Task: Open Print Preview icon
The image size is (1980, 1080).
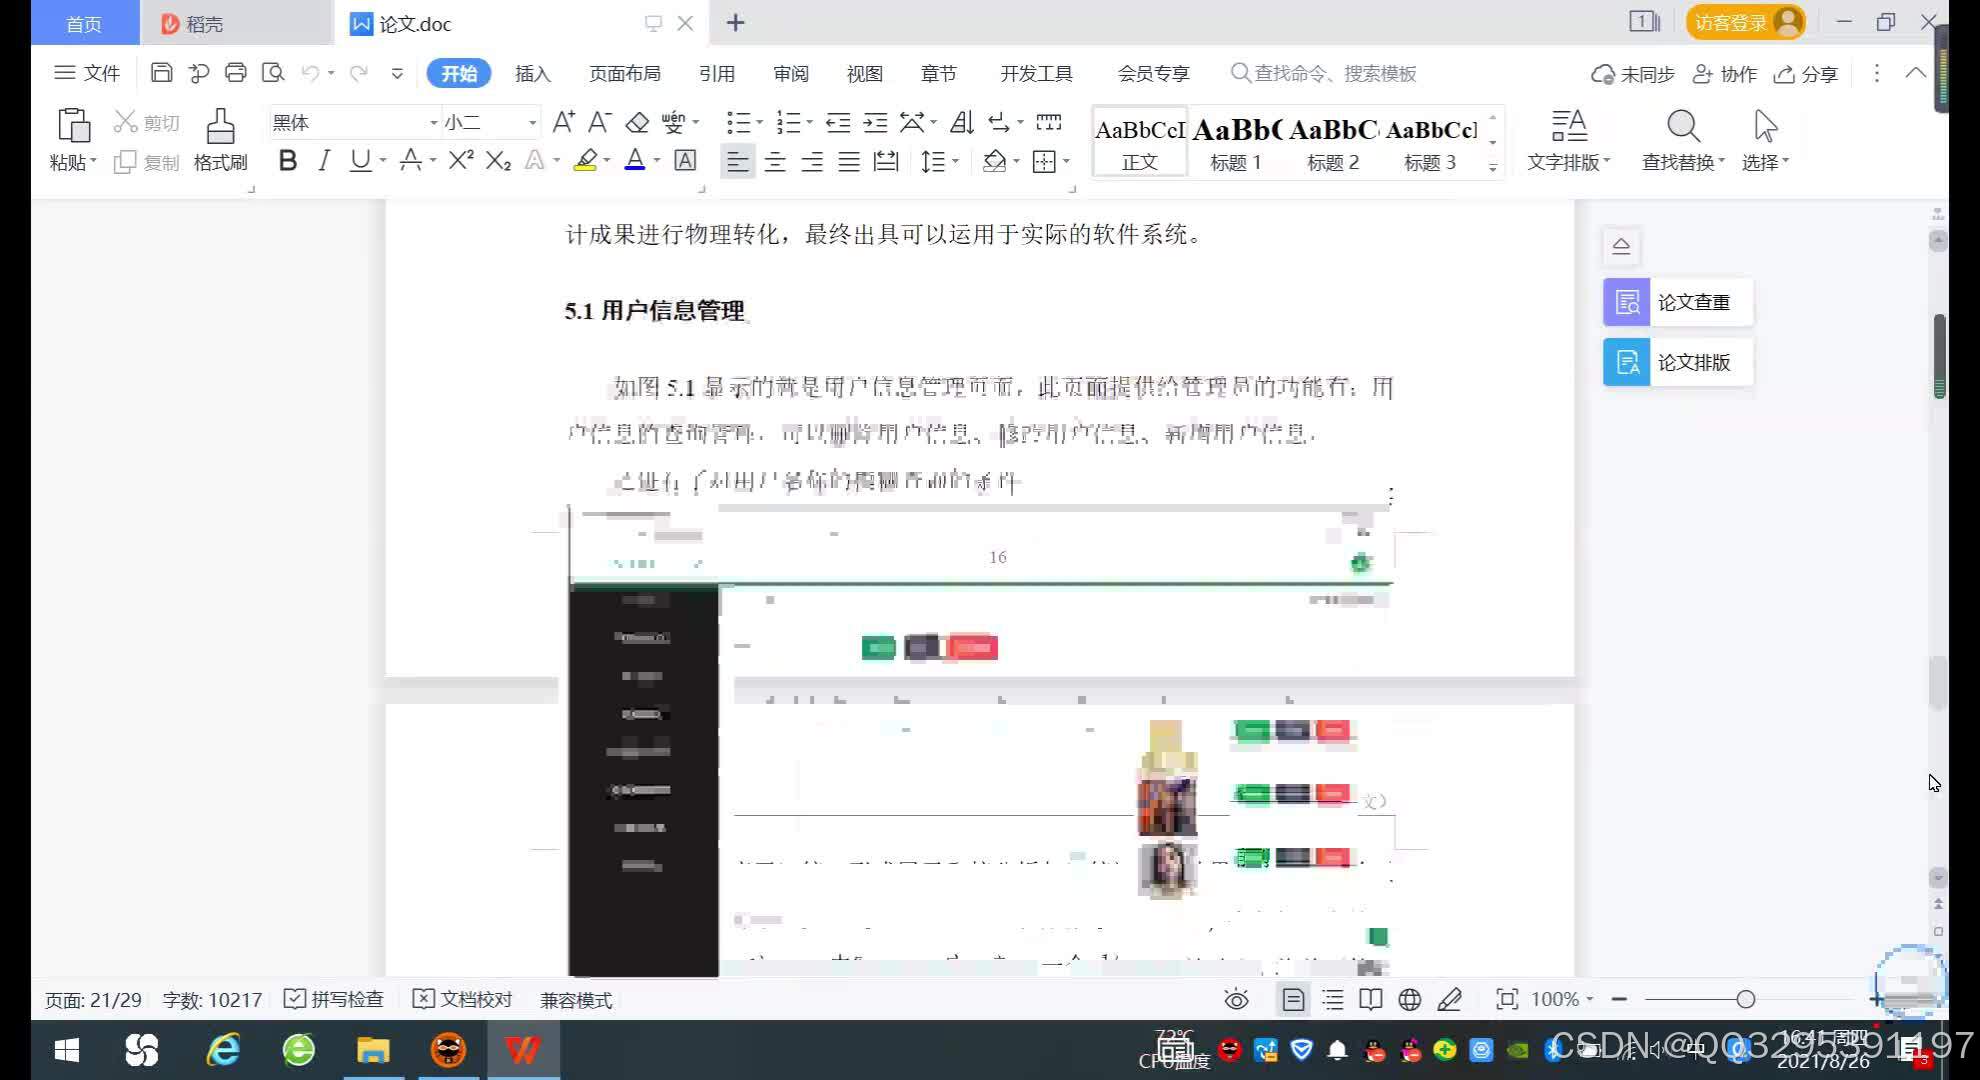Action: pyautogui.click(x=272, y=73)
